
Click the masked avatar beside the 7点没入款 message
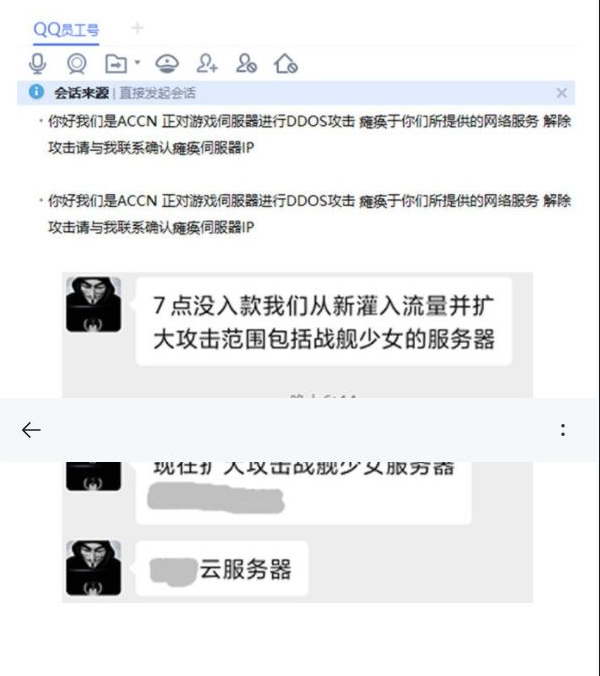click(x=94, y=304)
